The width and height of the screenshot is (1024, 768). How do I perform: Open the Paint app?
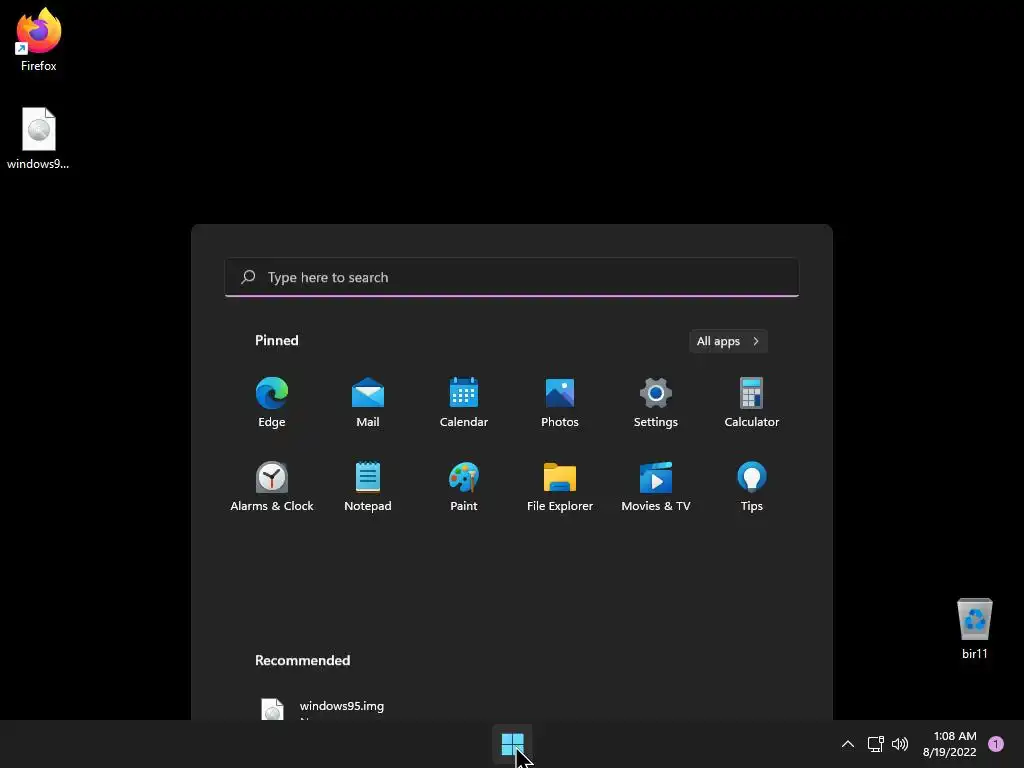464,486
